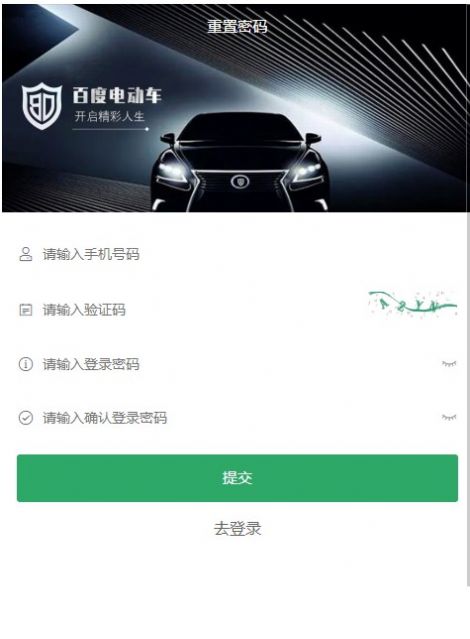Click the verification code field icon
This screenshot has height=639, width=470.
pos(26,310)
